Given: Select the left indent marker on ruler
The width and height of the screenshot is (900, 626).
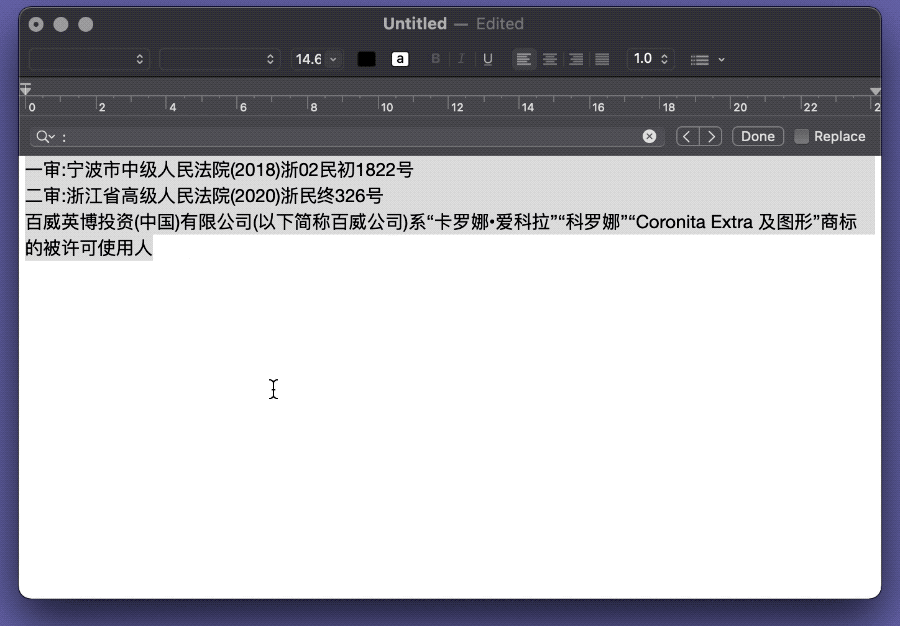Looking at the screenshot, I should pos(25,90).
